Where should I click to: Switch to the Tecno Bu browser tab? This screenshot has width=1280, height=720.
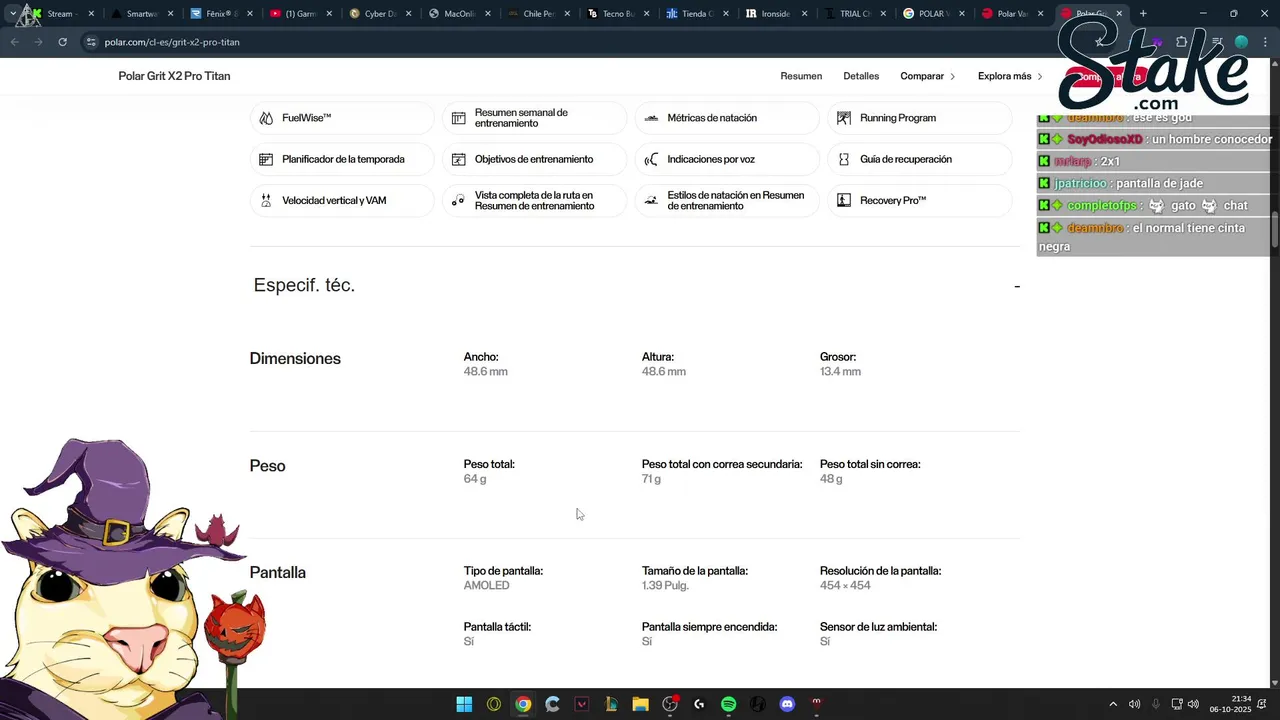pyautogui.click(x=618, y=14)
